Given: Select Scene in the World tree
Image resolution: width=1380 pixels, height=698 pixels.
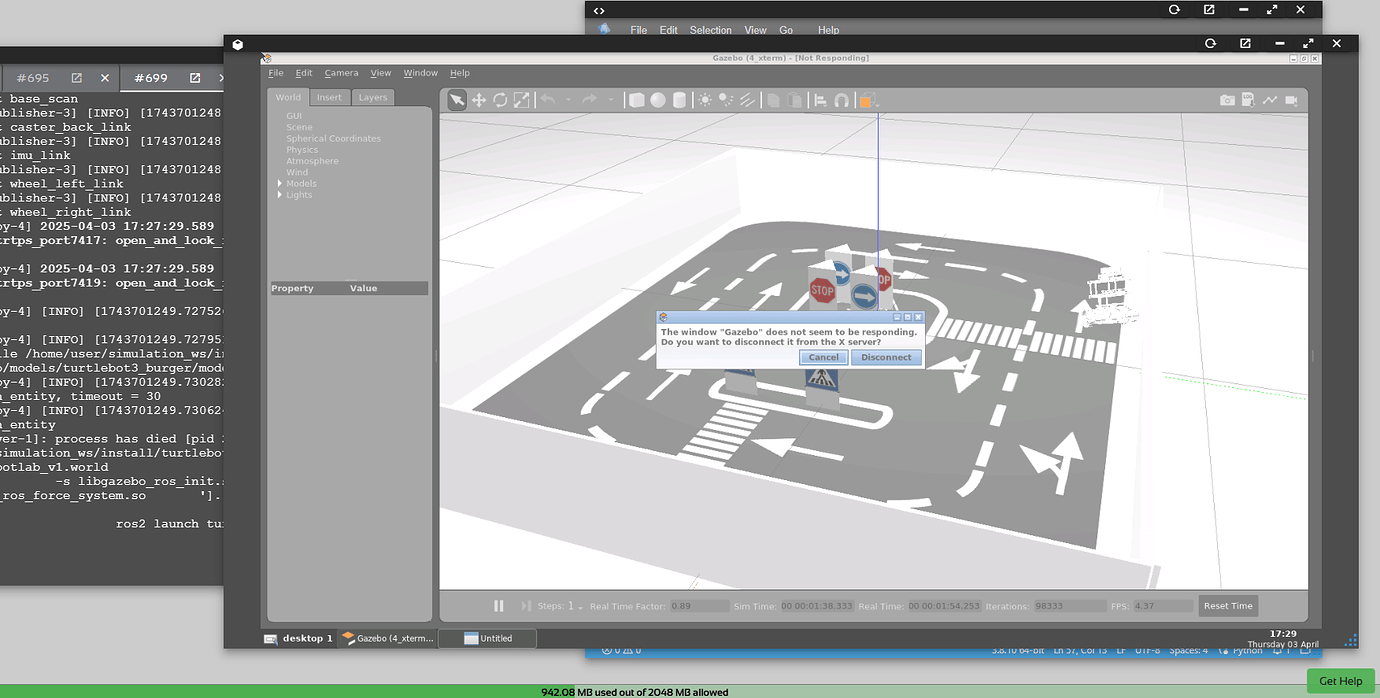Looking at the screenshot, I should point(299,127).
